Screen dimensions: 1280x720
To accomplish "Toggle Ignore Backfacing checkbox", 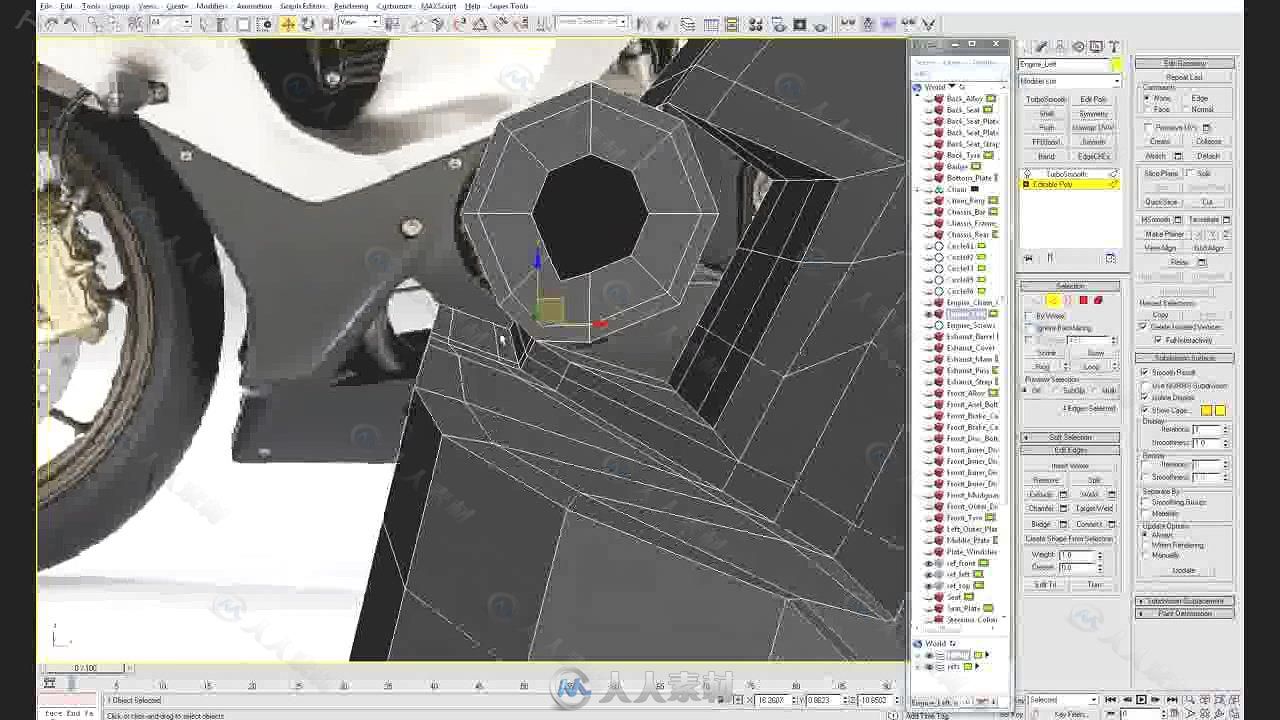I will click(1029, 328).
